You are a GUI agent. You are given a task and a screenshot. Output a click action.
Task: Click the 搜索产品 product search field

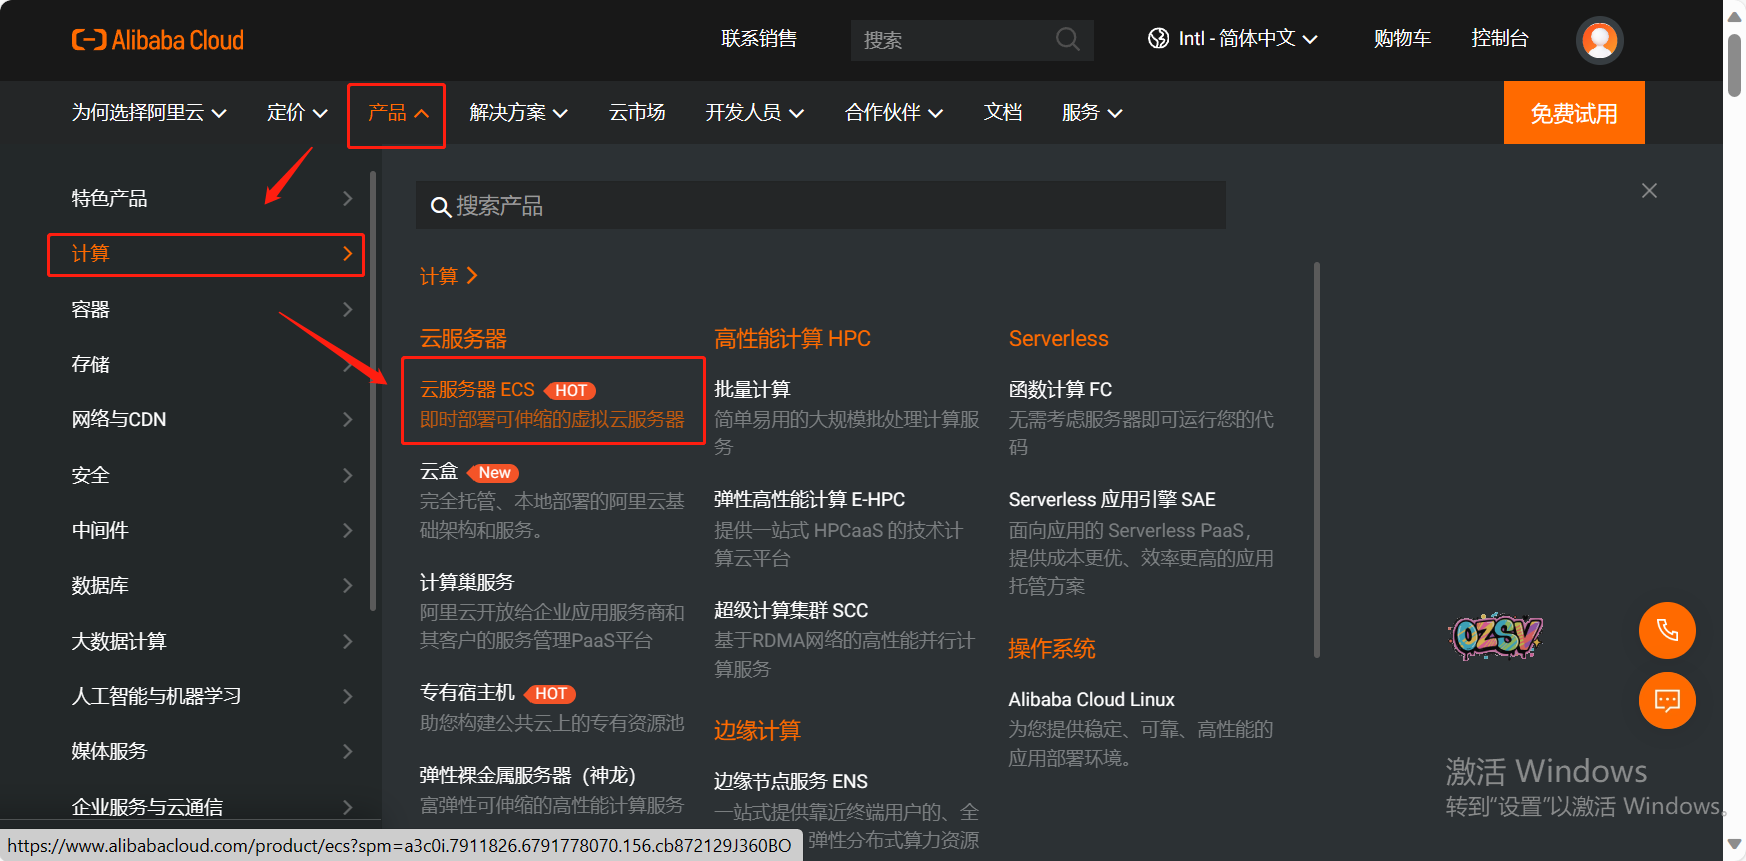click(x=820, y=206)
